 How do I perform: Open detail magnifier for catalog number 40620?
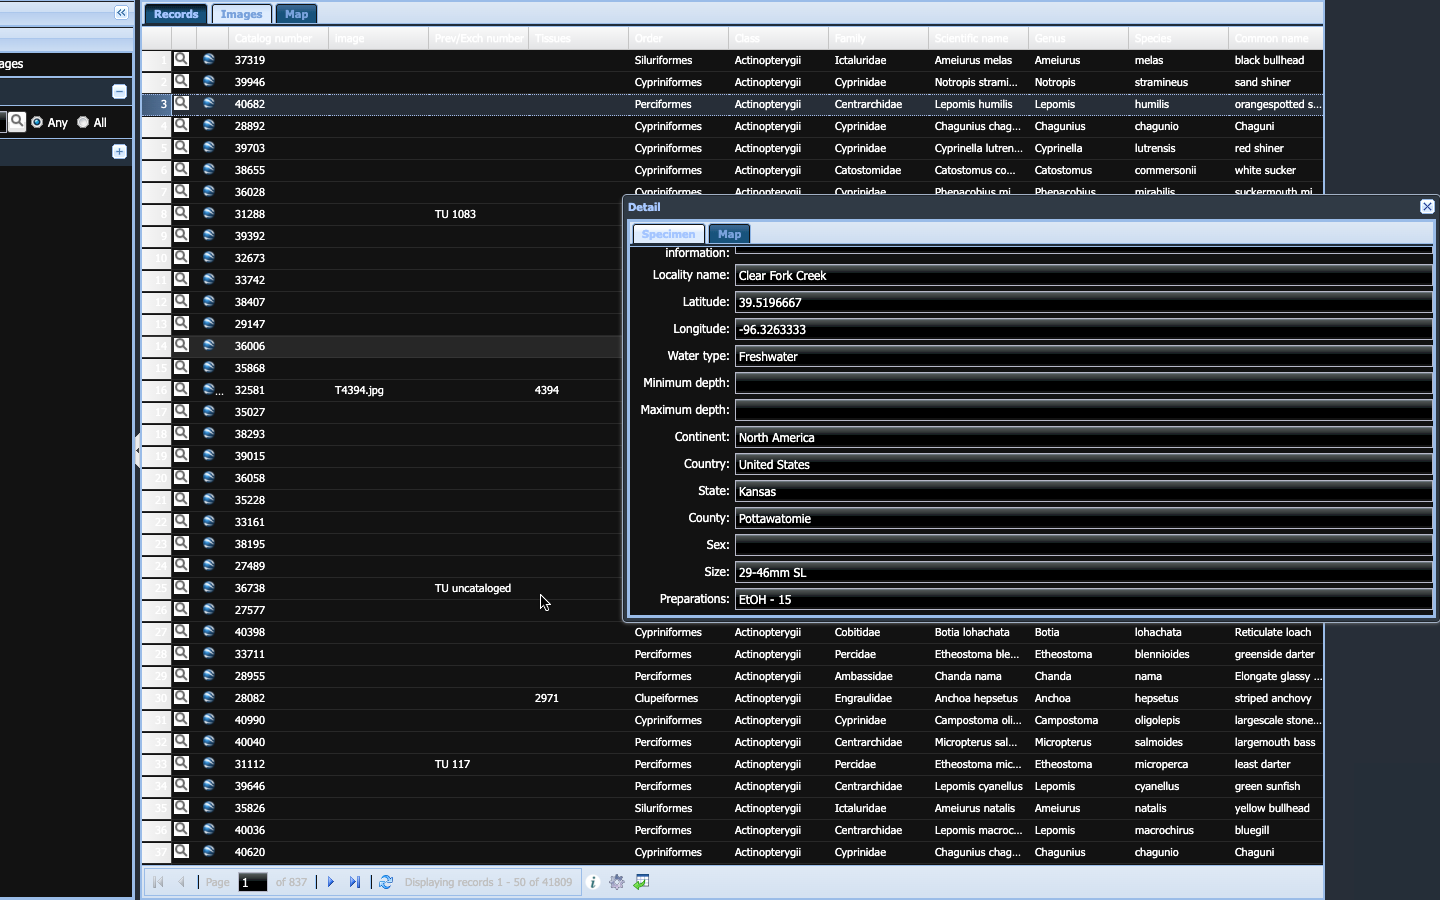[182, 852]
